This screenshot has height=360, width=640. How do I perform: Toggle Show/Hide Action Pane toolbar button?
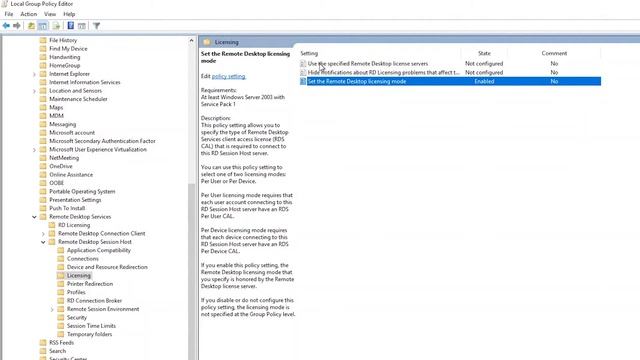pyautogui.click(x=82, y=26)
